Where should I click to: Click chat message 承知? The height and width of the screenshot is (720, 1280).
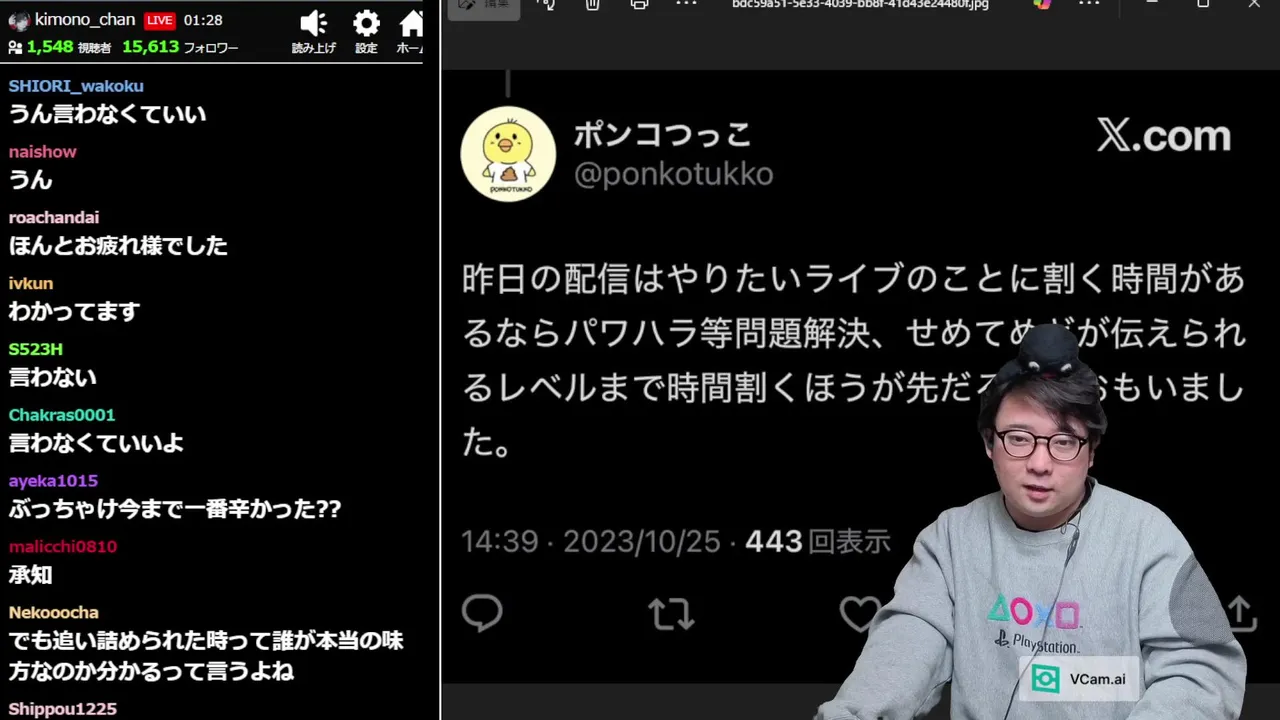coord(30,575)
